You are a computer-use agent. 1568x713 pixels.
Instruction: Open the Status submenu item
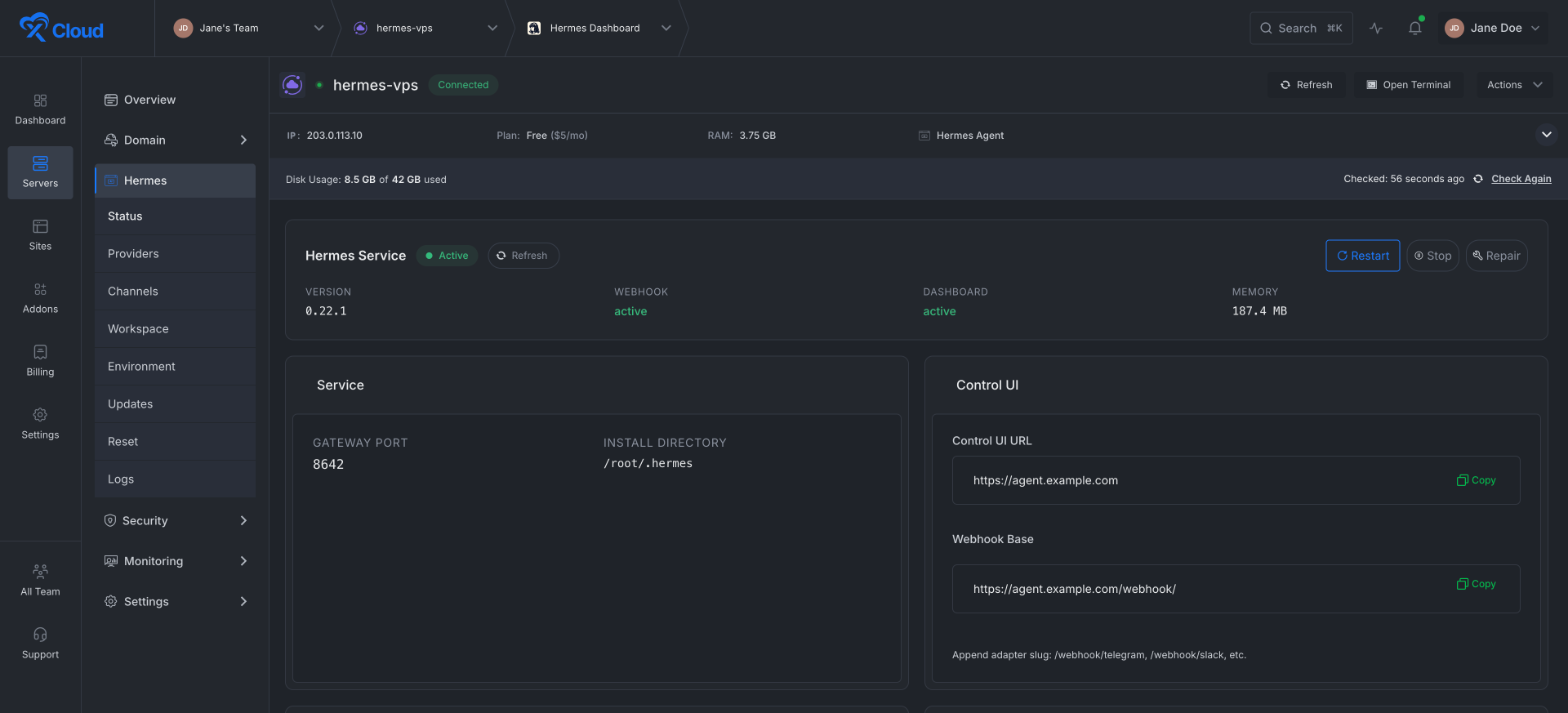tap(175, 216)
